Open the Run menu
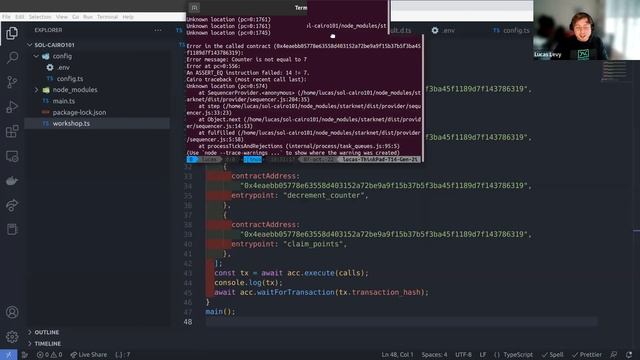The image size is (640, 360). point(88,17)
